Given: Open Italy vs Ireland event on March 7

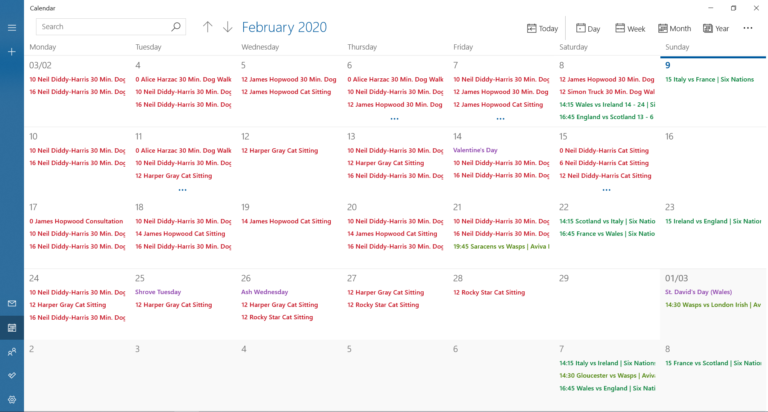Looking at the screenshot, I should pyautogui.click(x=607, y=363).
